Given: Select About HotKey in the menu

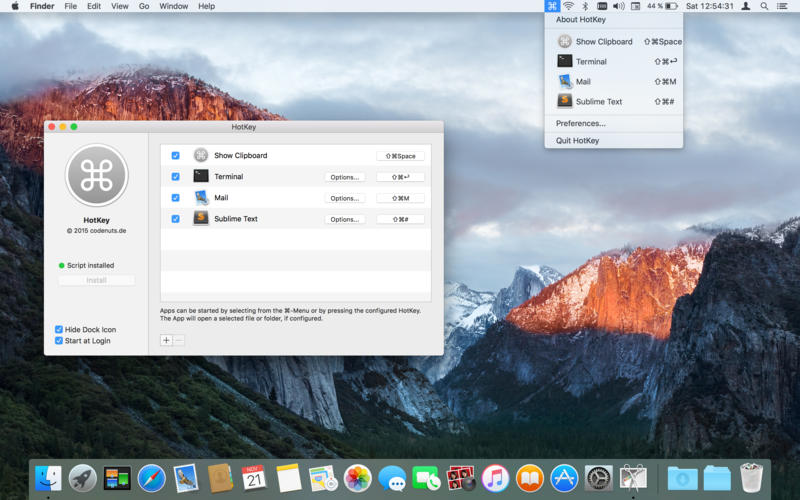Looking at the screenshot, I should (581, 20).
